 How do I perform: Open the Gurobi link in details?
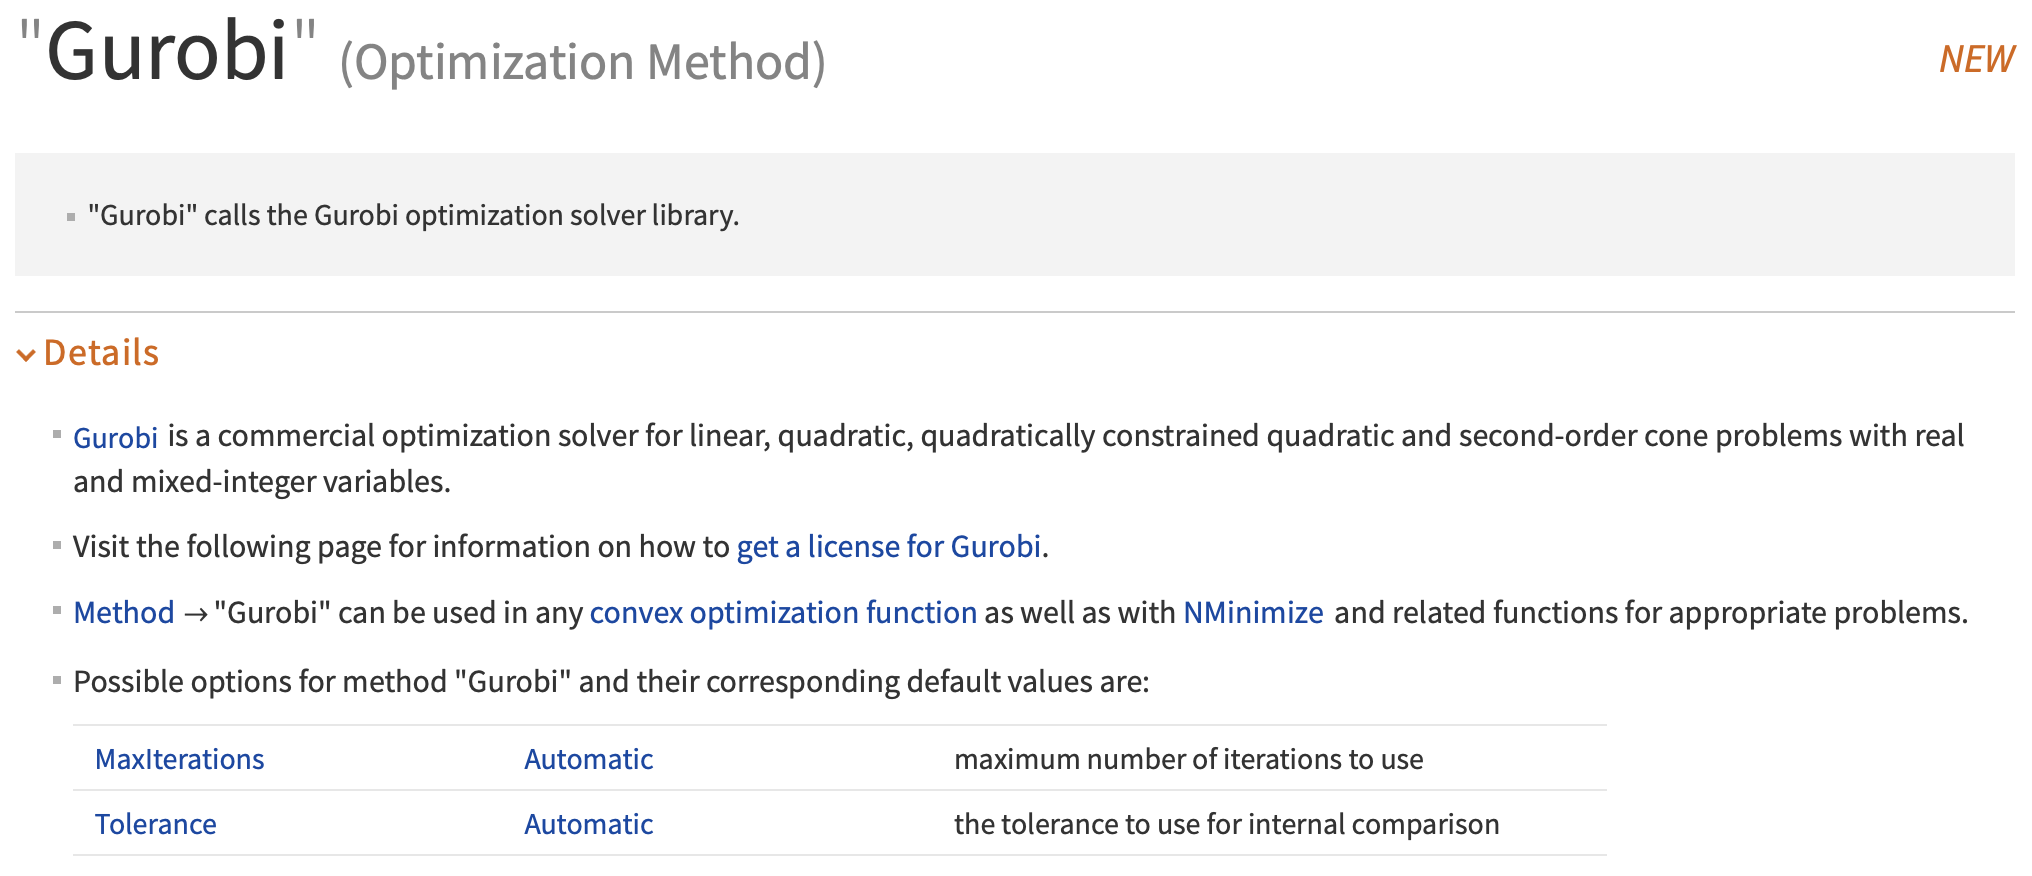click(116, 438)
